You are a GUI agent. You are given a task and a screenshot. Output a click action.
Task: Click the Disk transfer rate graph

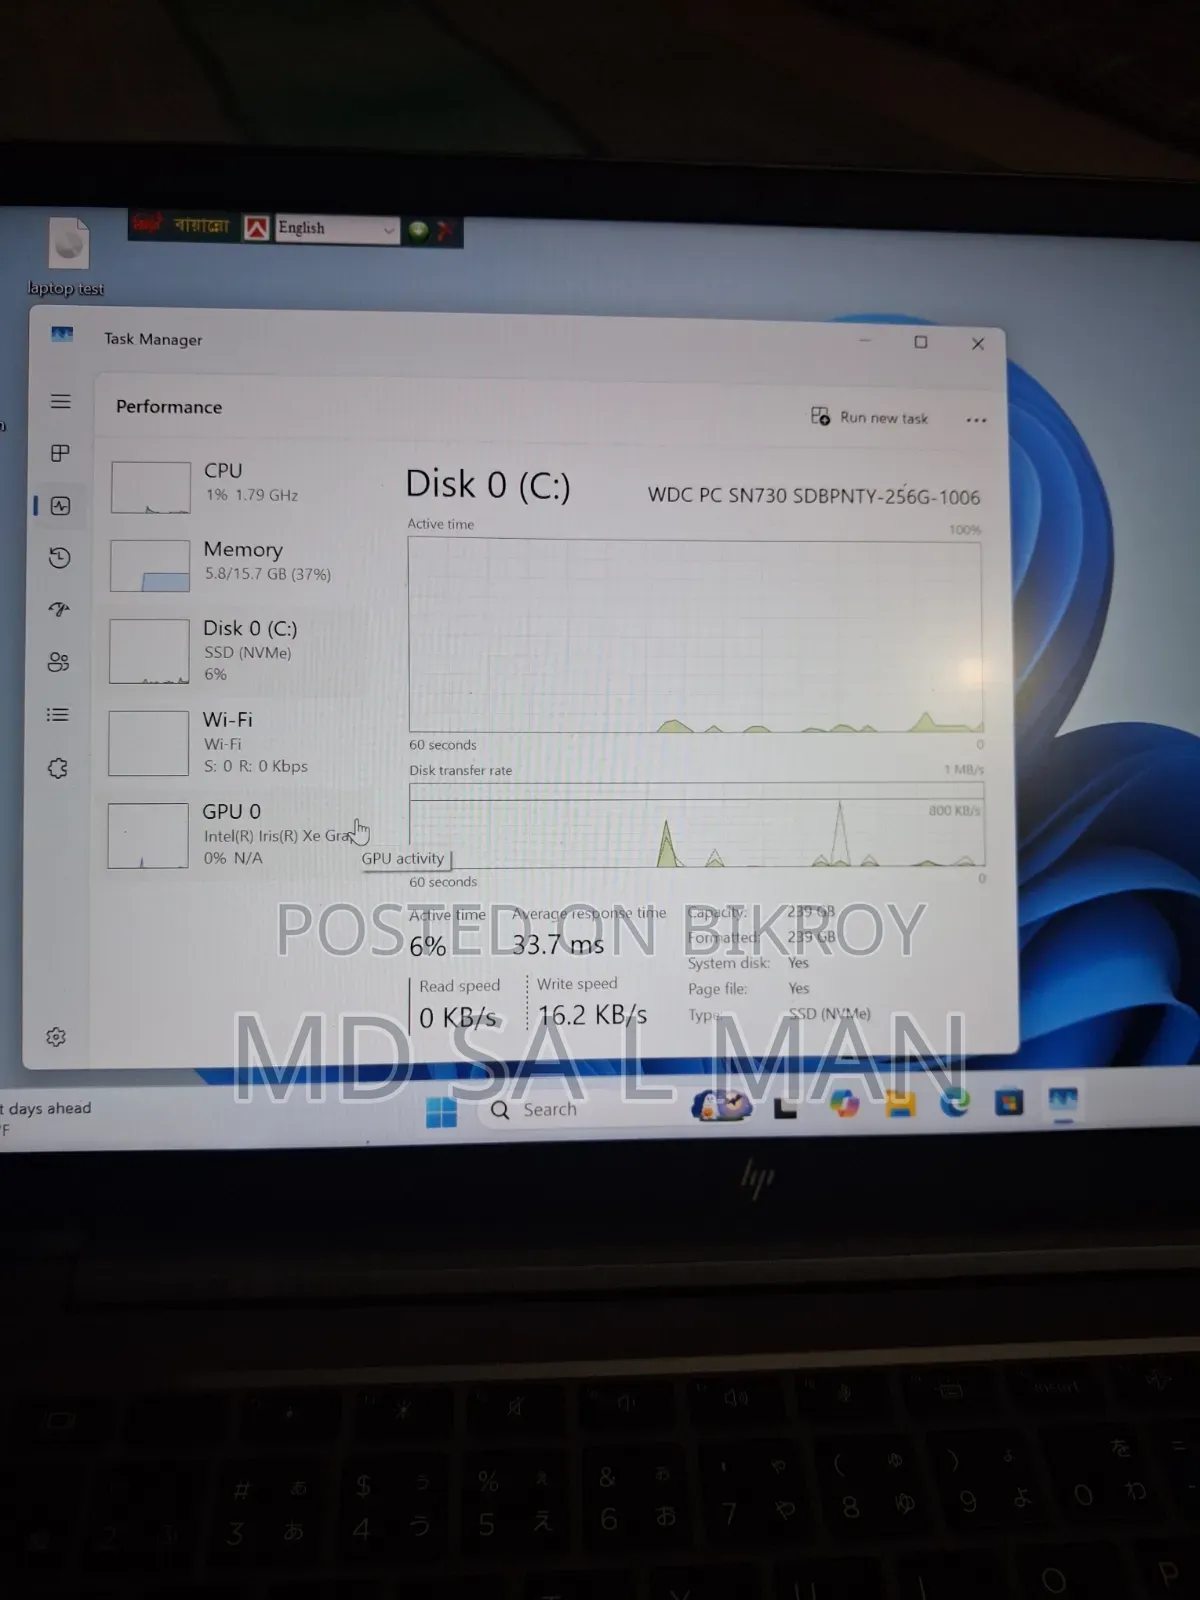point(697,826)
